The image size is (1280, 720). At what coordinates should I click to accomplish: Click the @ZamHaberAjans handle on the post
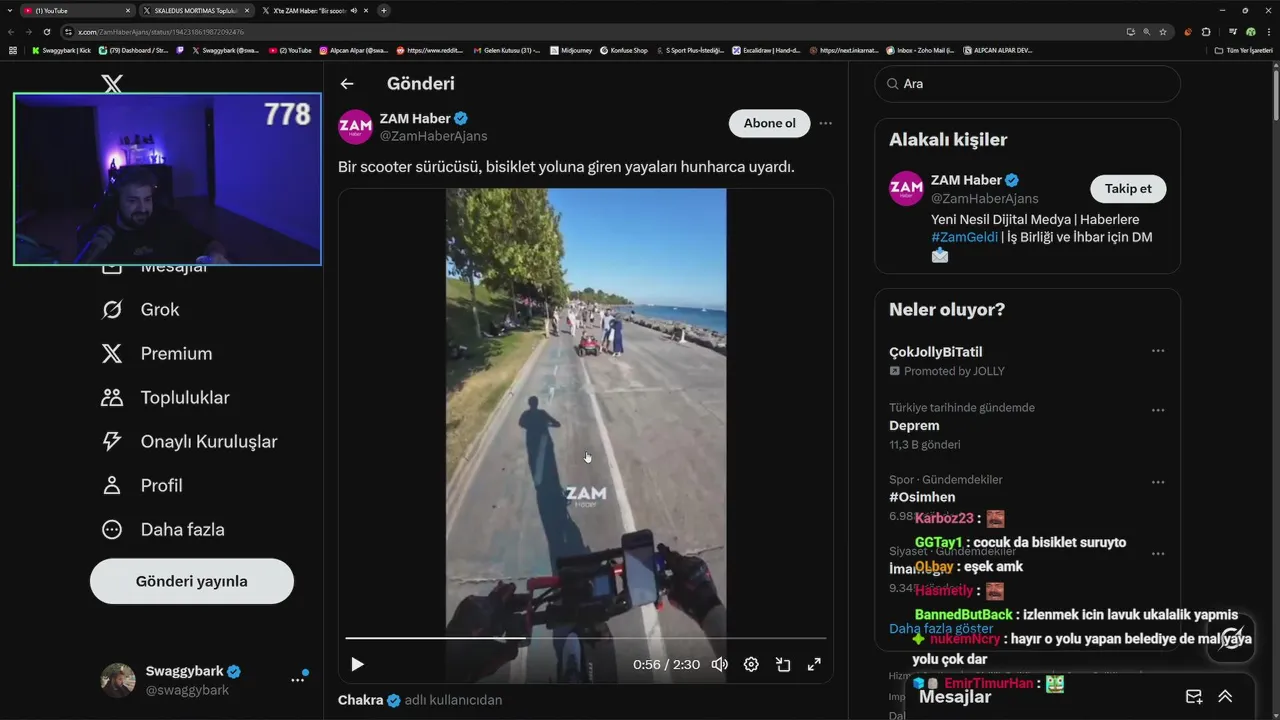(433, 136)
